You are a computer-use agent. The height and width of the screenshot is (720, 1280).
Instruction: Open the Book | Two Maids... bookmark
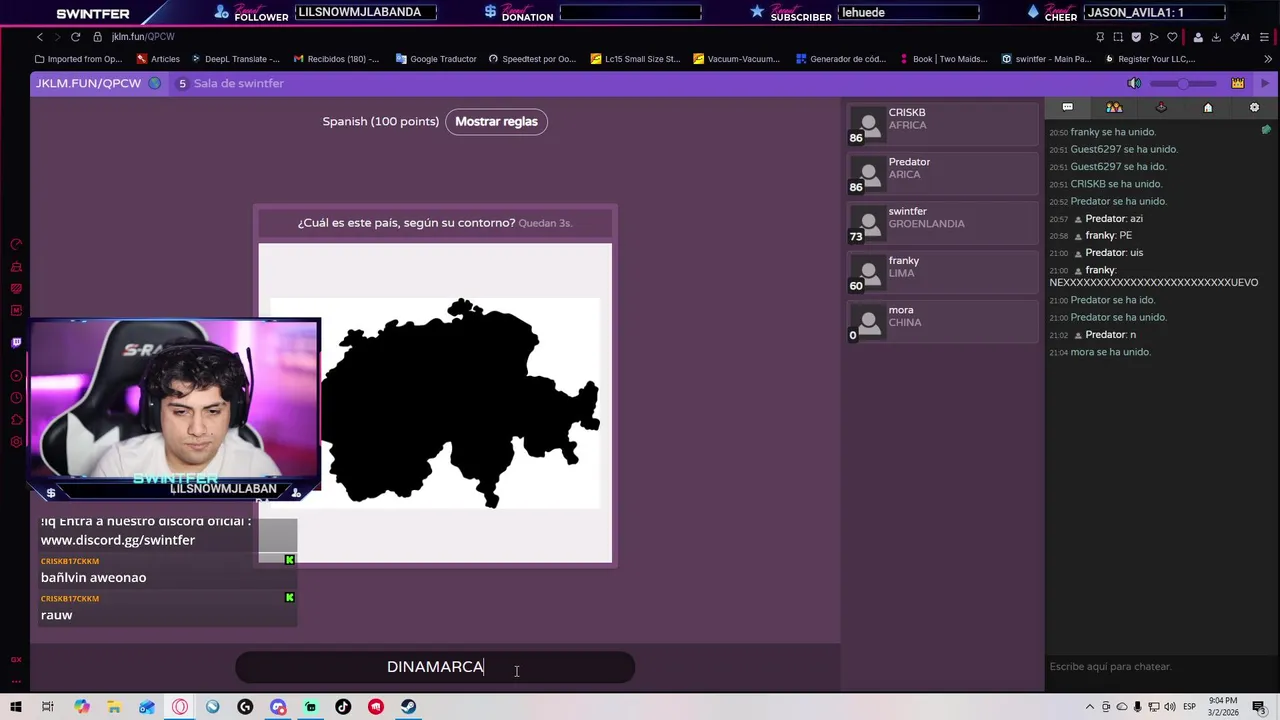[x=943, y=59]
